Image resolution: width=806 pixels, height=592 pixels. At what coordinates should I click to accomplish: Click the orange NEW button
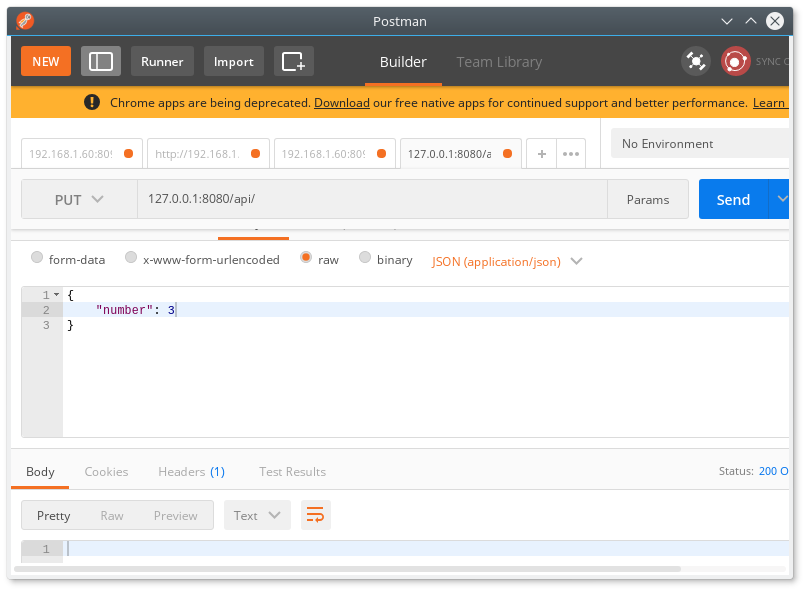pos(46,61)
